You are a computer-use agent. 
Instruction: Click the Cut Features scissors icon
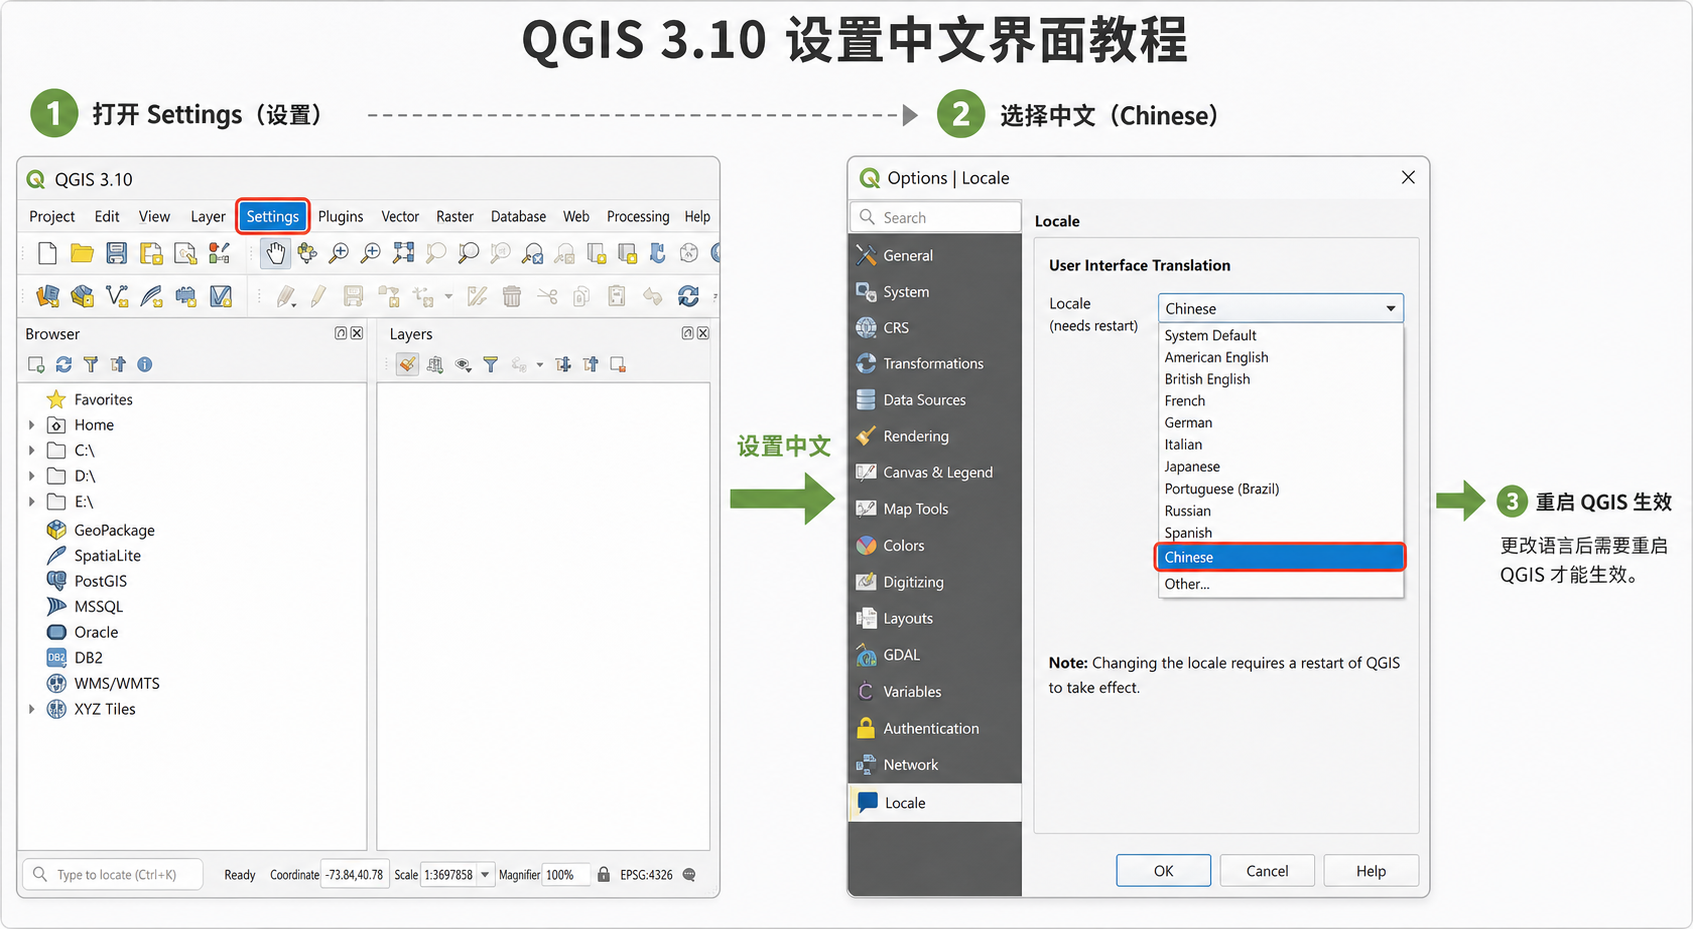click(x=547, y=296)
